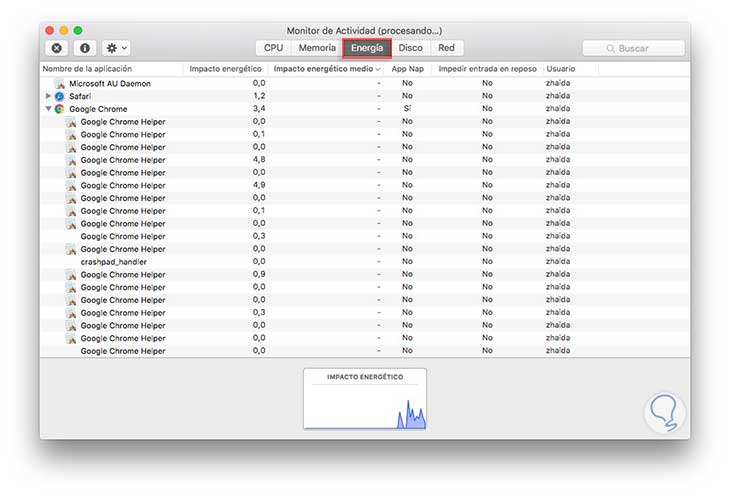Open the gear actions dropdown menu
730x496 pixels.
(x=116, y=48)
